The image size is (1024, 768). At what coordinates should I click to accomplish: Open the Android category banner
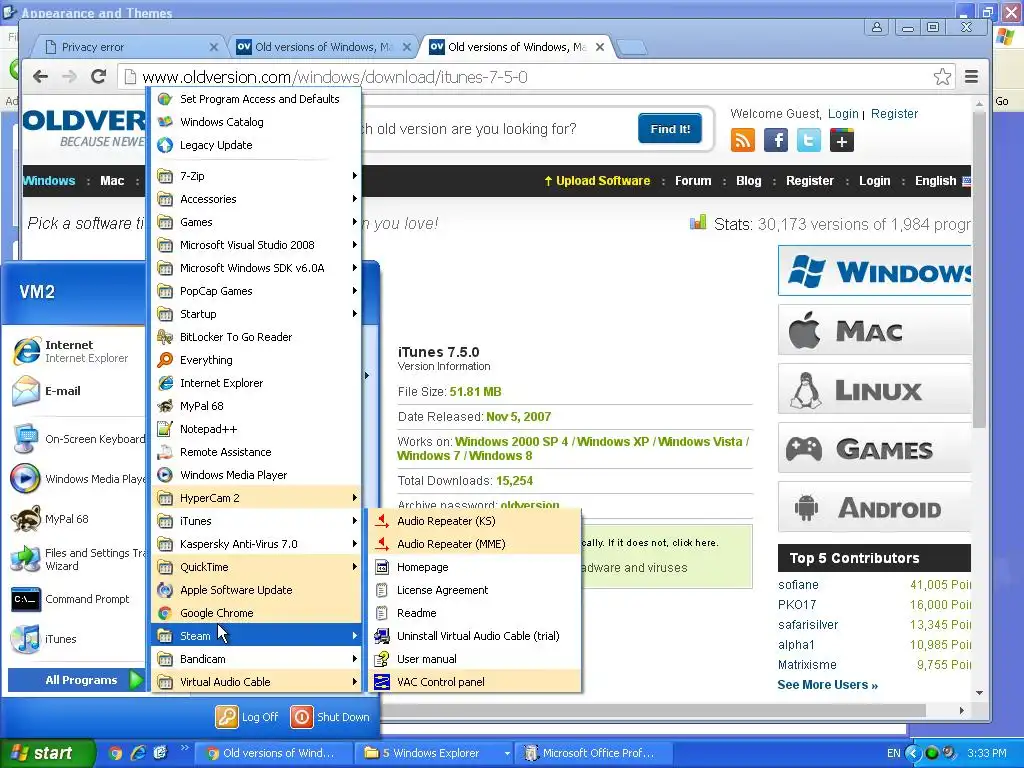[874, 507]
